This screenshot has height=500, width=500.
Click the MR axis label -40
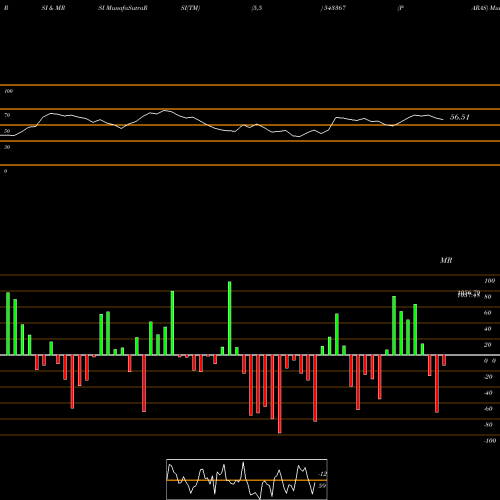click(x=488, y=393)
